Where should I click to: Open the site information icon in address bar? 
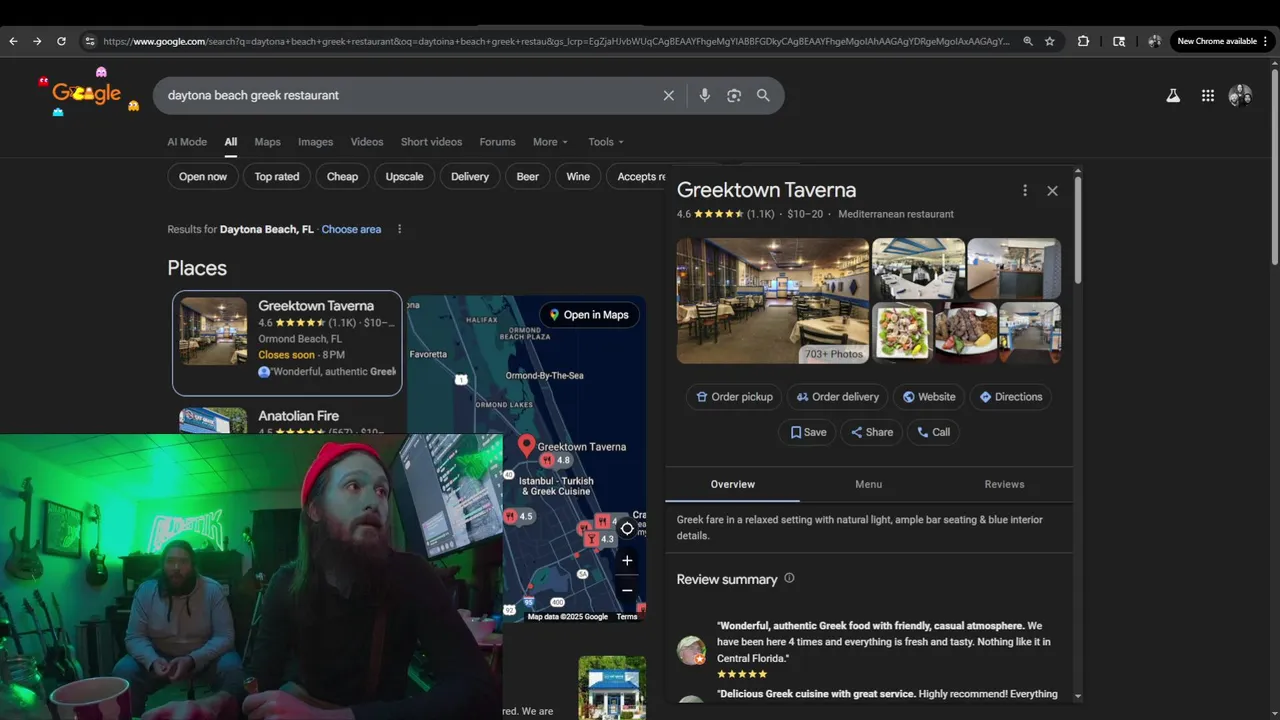pyautogui.click(x=89, y=41)
